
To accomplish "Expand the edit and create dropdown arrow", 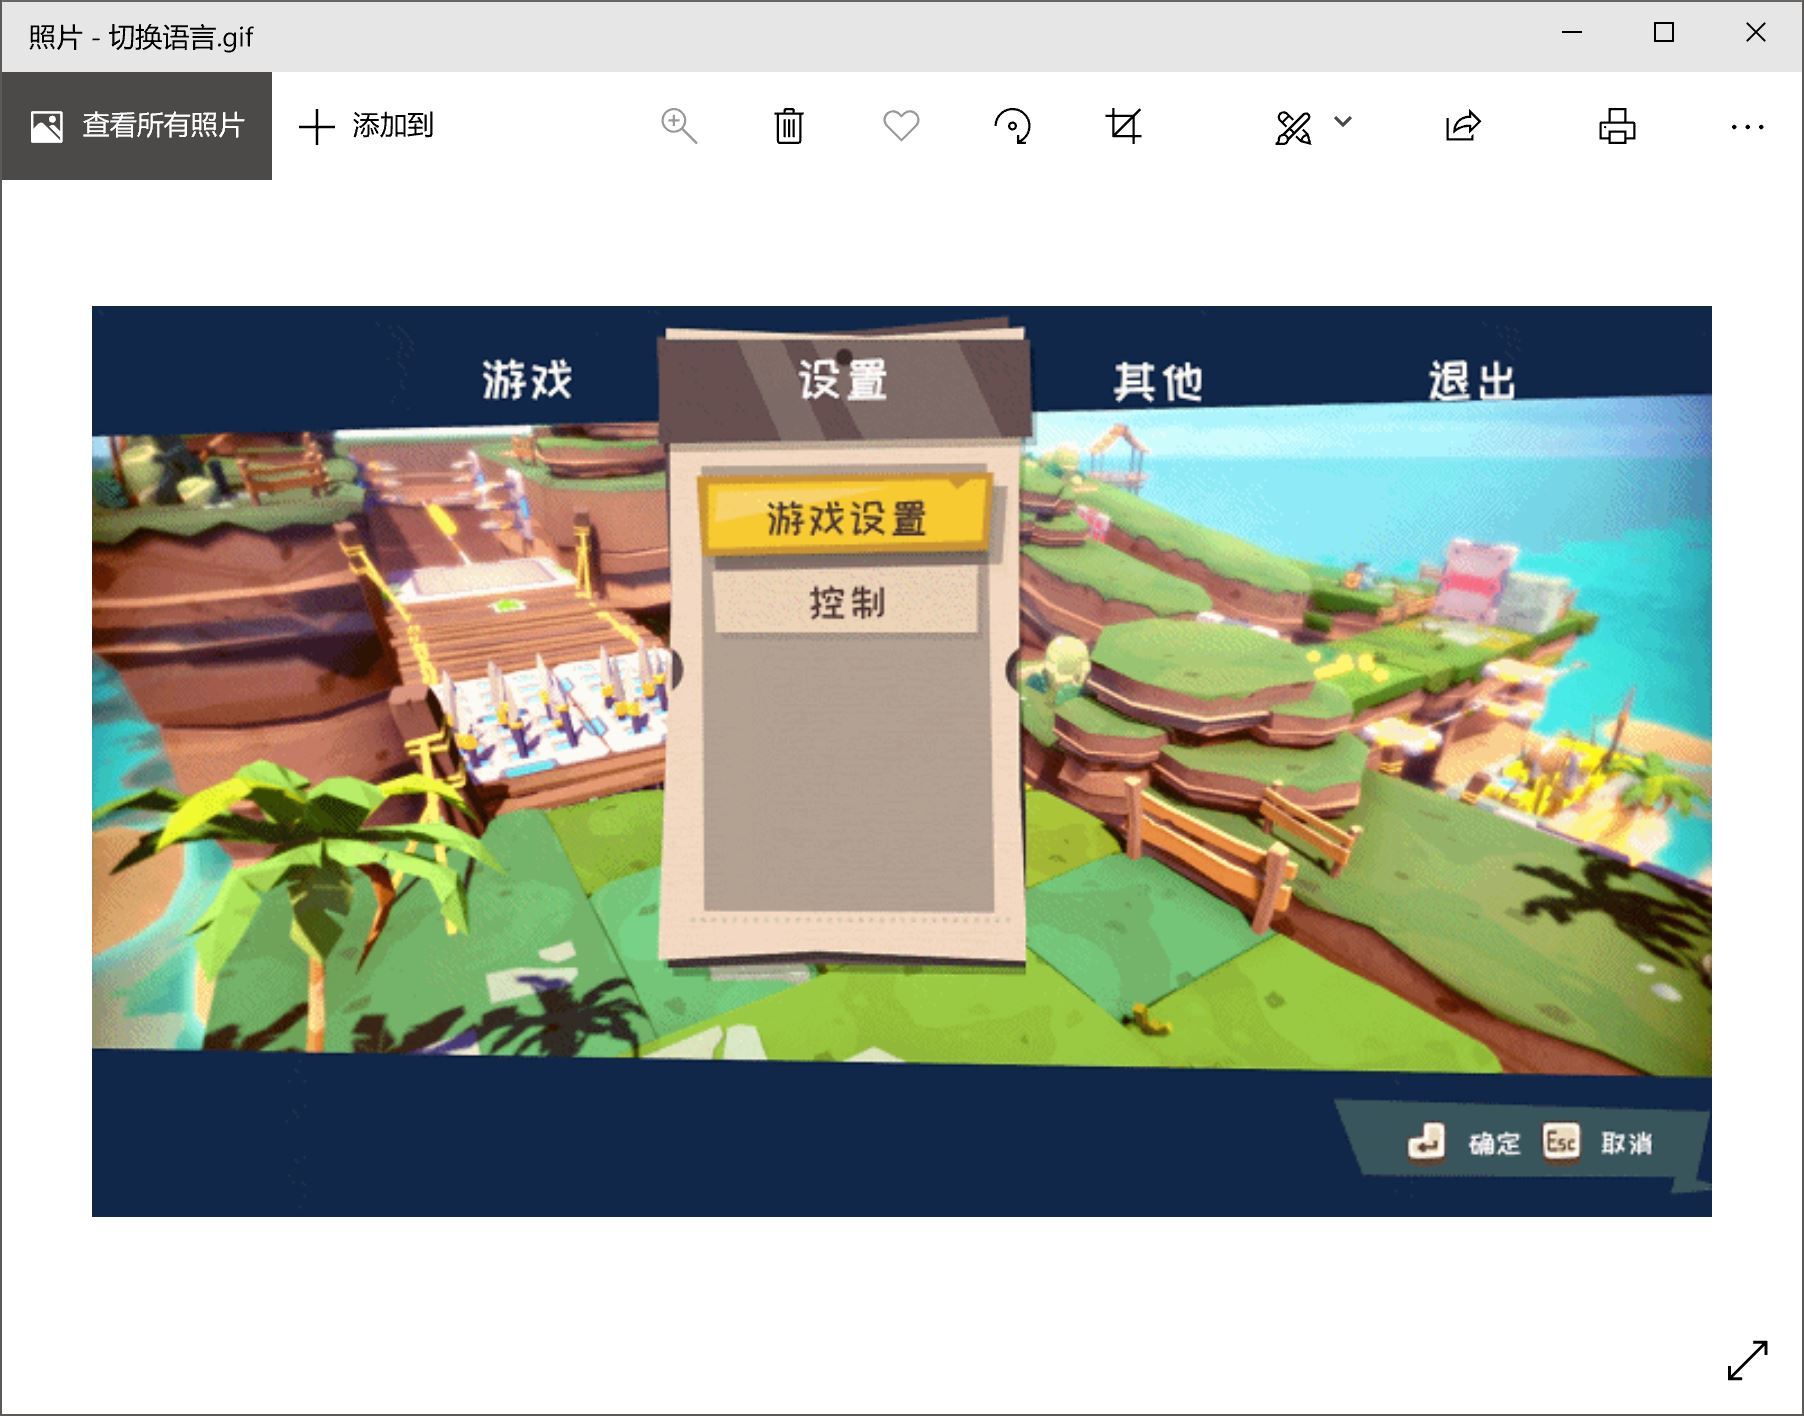I will click(x=1343, y=121).
